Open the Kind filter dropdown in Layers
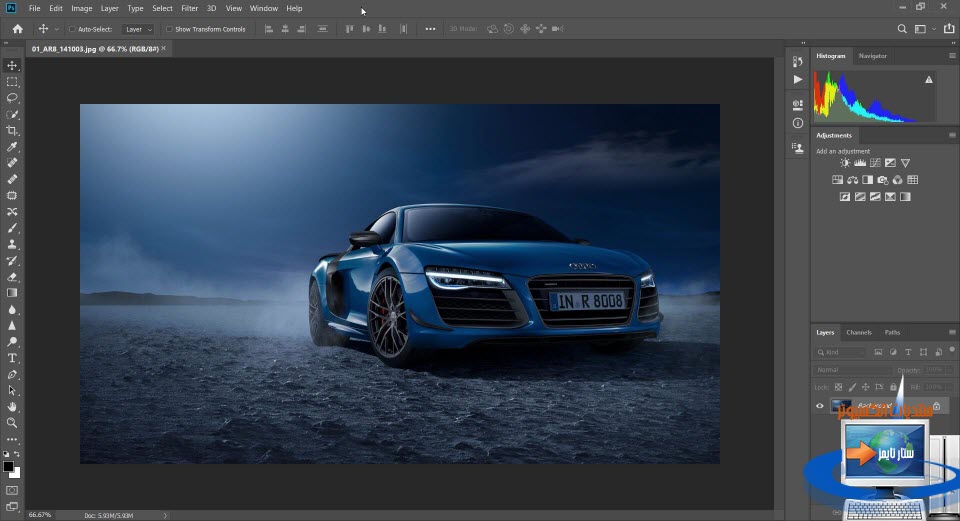 coord(841,352)
